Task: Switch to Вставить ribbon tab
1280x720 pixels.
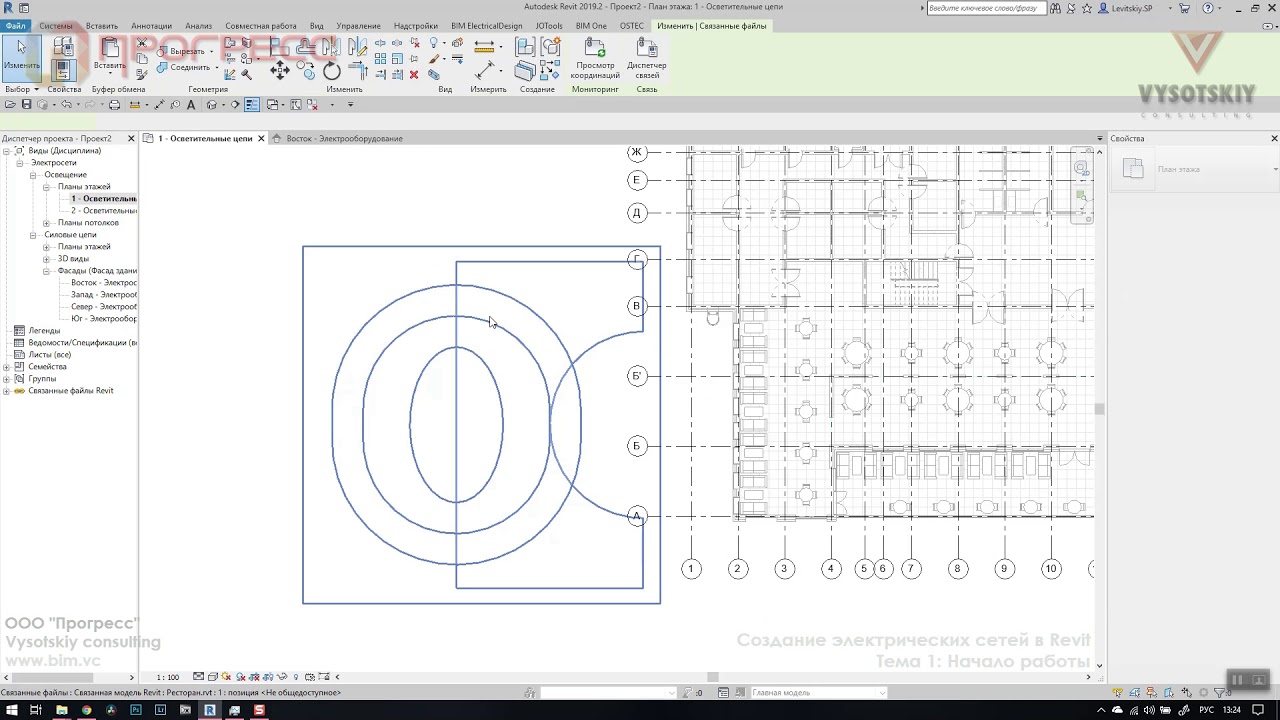Action: pyautogui.click(x=102, y=26)
